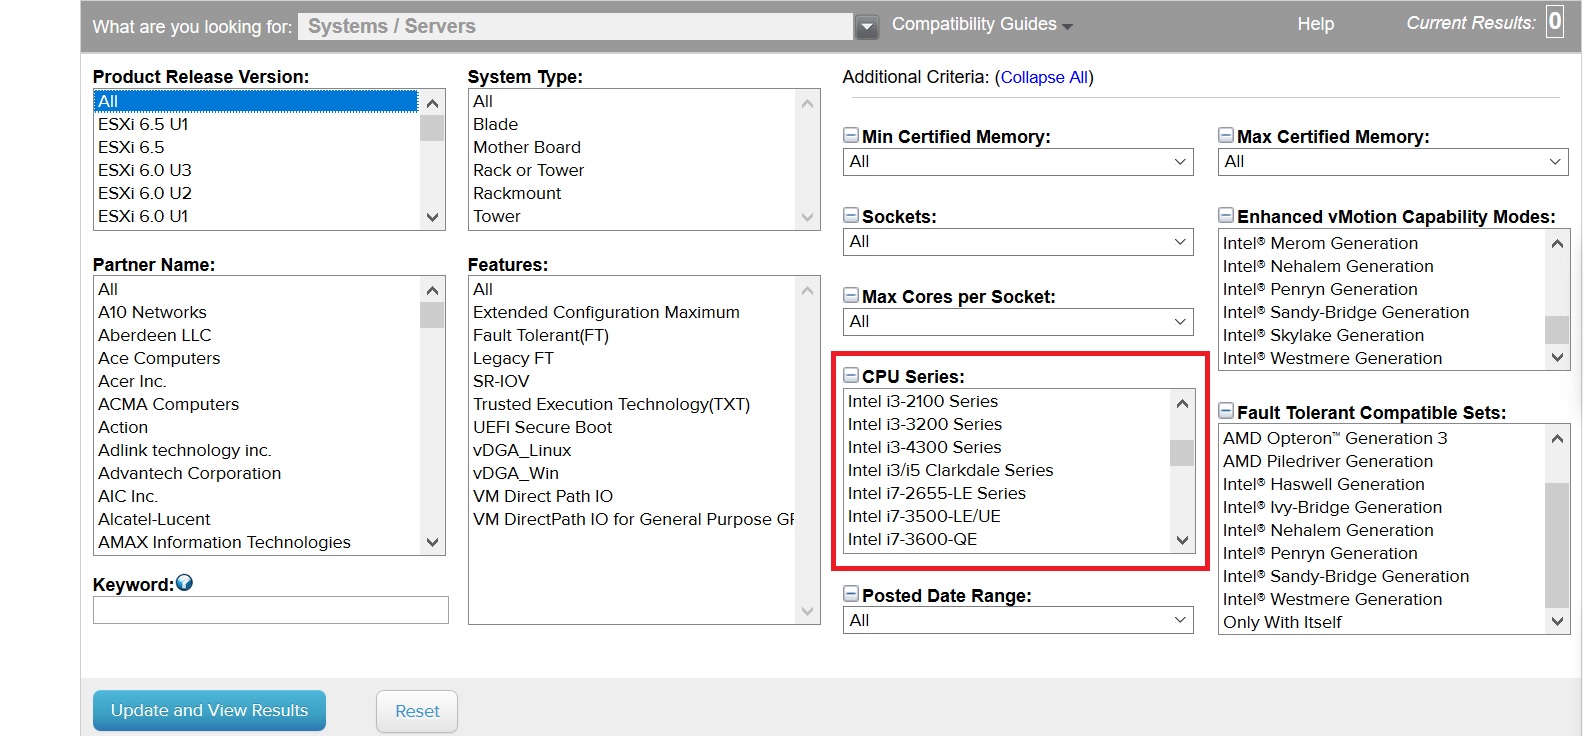Select All in Product Release Version list
This screenshot has width=1583, height=736.
(256, 101)
